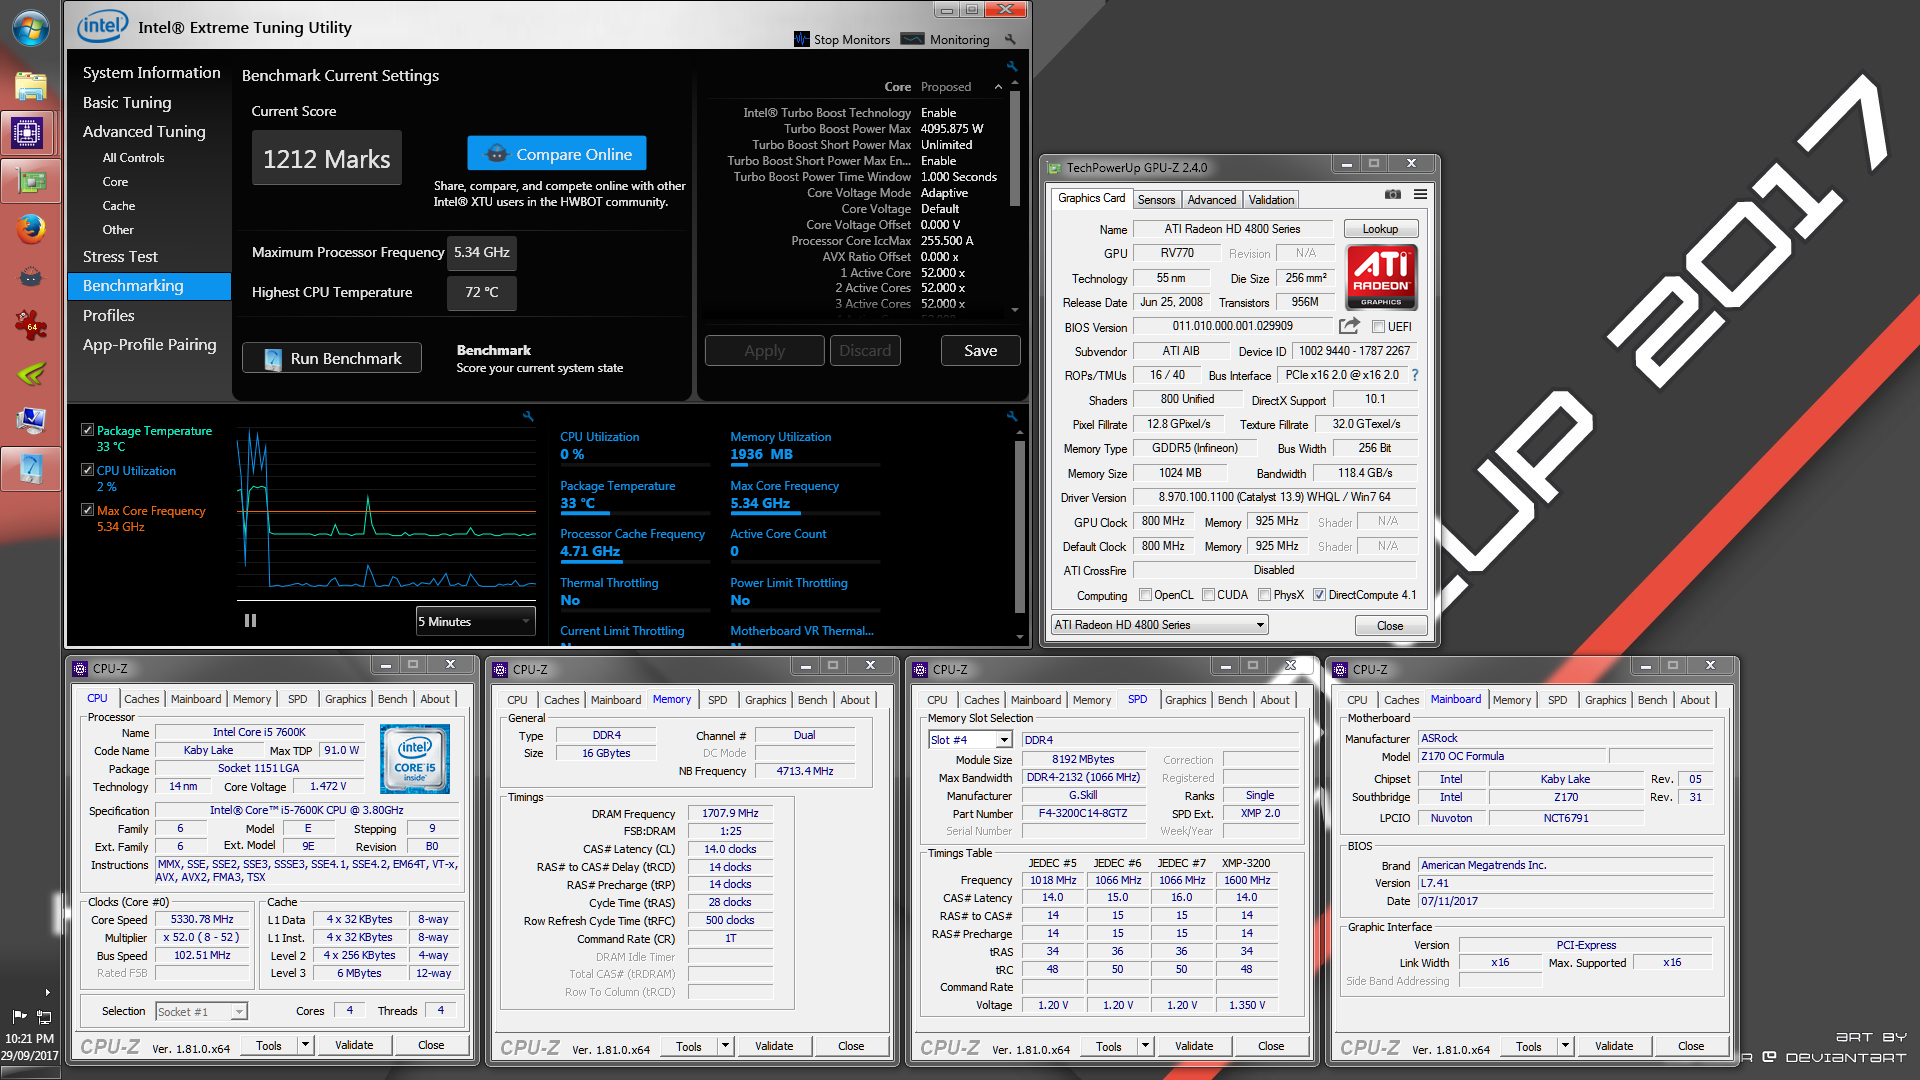This screenshot has width=1920, height=1080.
Task: Open Windows Explorer from the taskbar
Action: pyautogui.click(x=30, y=87)
